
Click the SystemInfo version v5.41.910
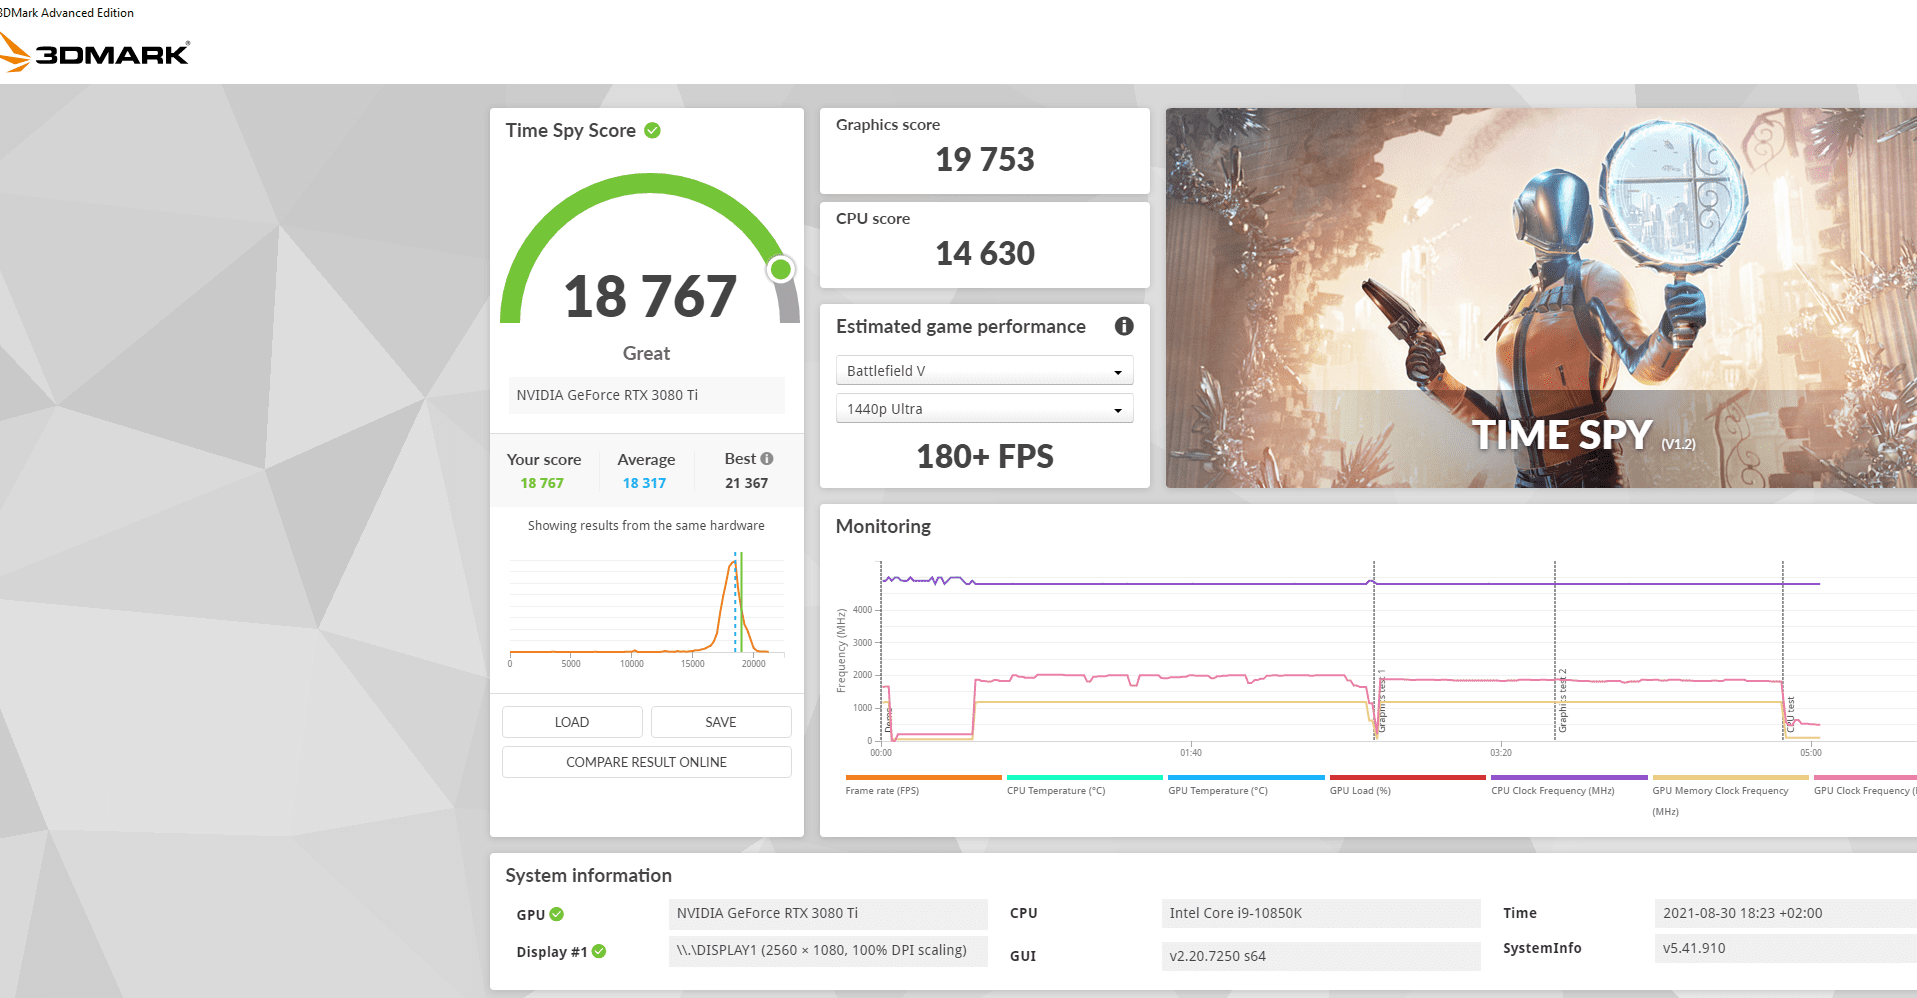[1786, 948]
